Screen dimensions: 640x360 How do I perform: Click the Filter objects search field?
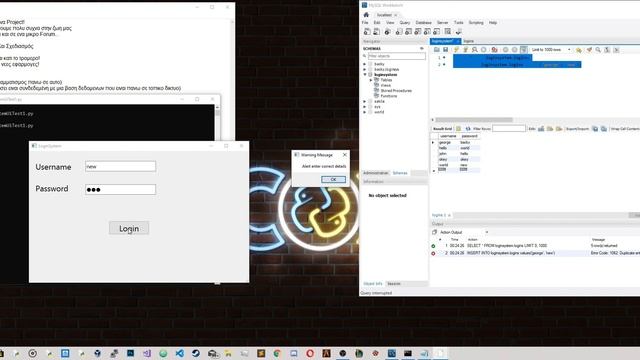(x=396, y=56)
